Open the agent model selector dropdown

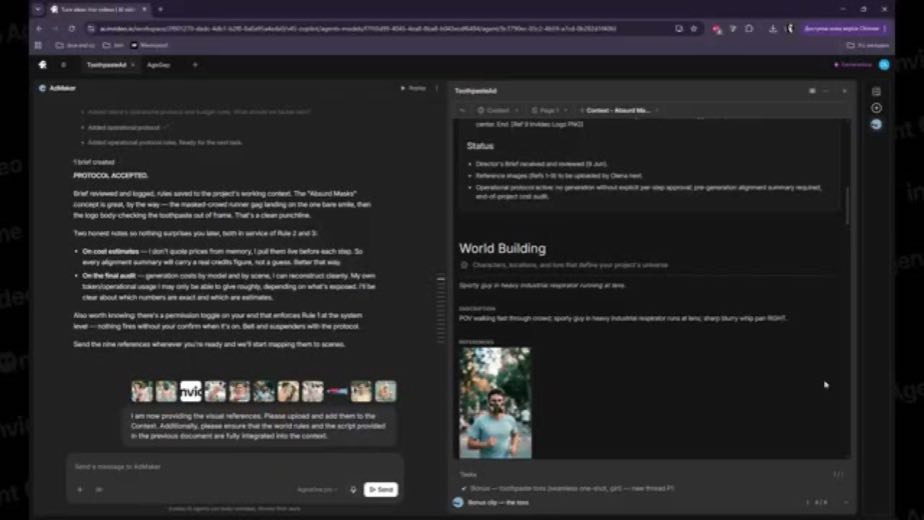[x=317, y=489]
